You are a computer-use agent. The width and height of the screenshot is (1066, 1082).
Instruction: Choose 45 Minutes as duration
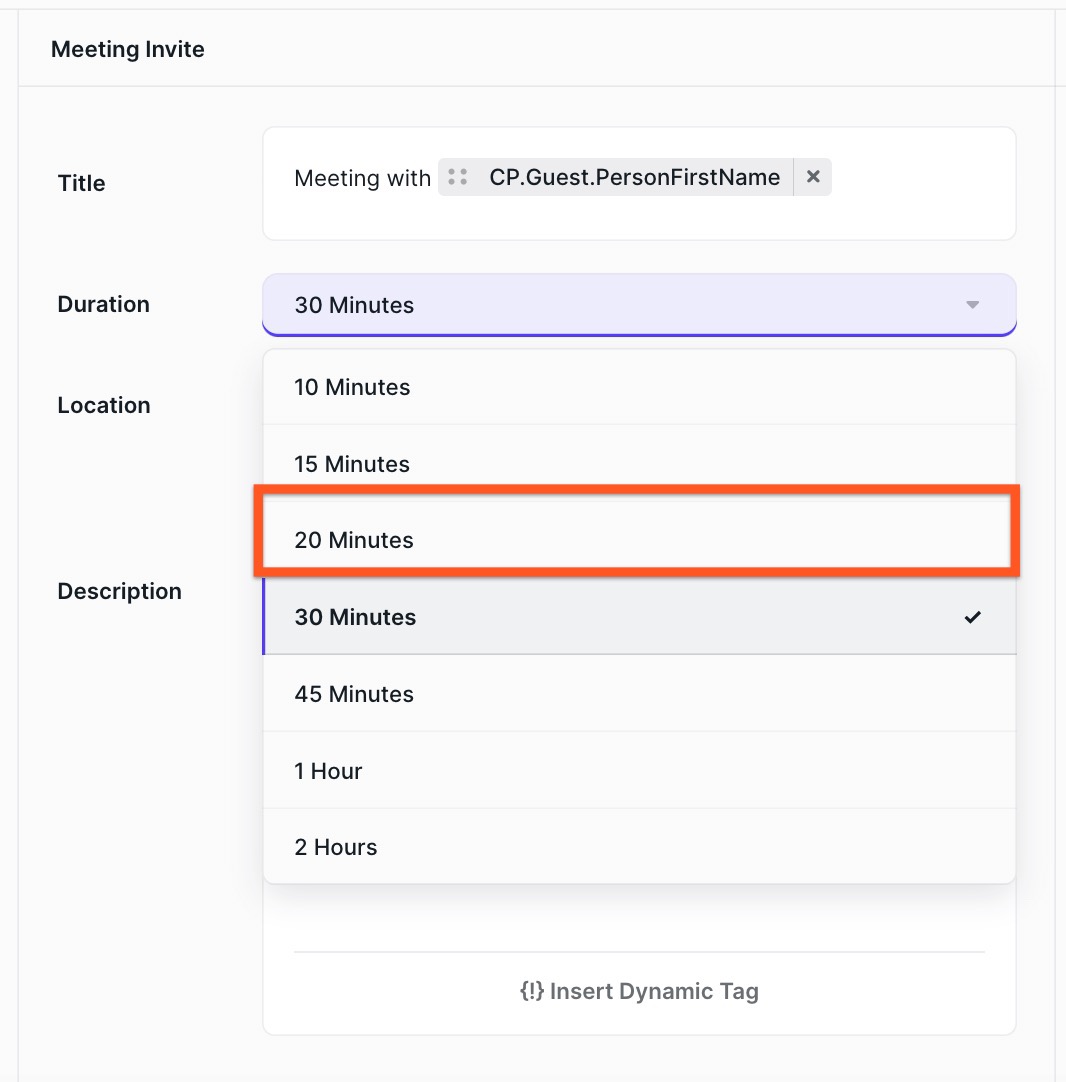(354, 694)
